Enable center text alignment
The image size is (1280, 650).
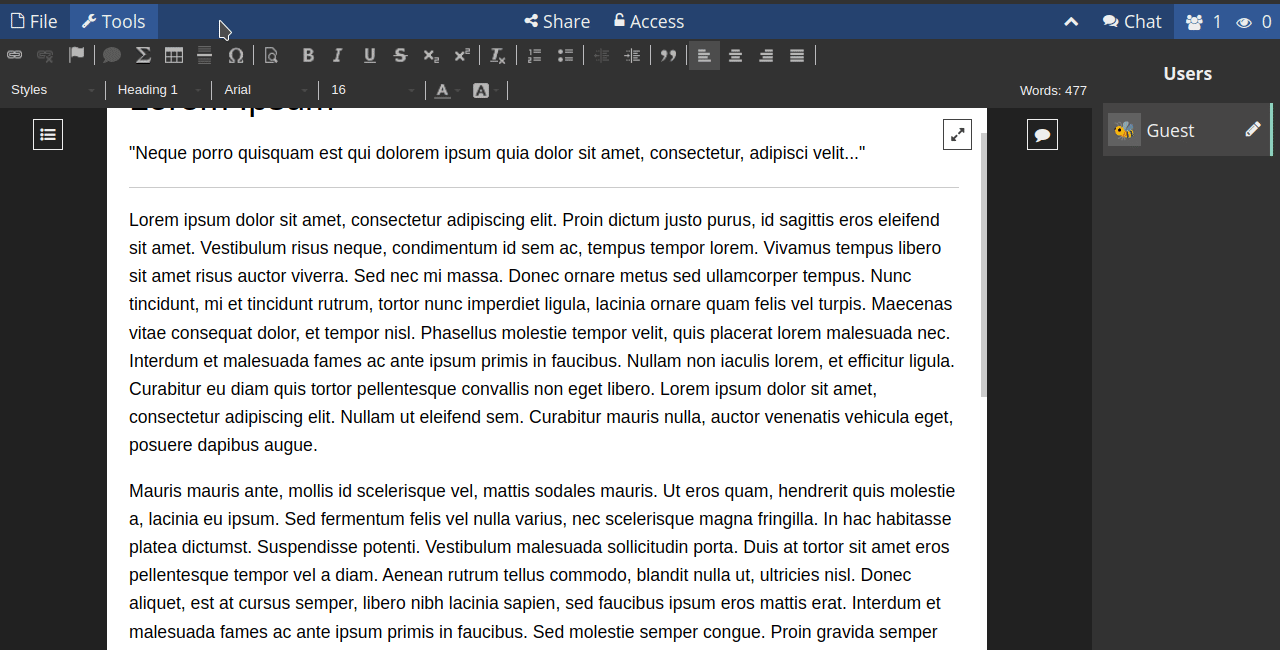click(735, 56)
